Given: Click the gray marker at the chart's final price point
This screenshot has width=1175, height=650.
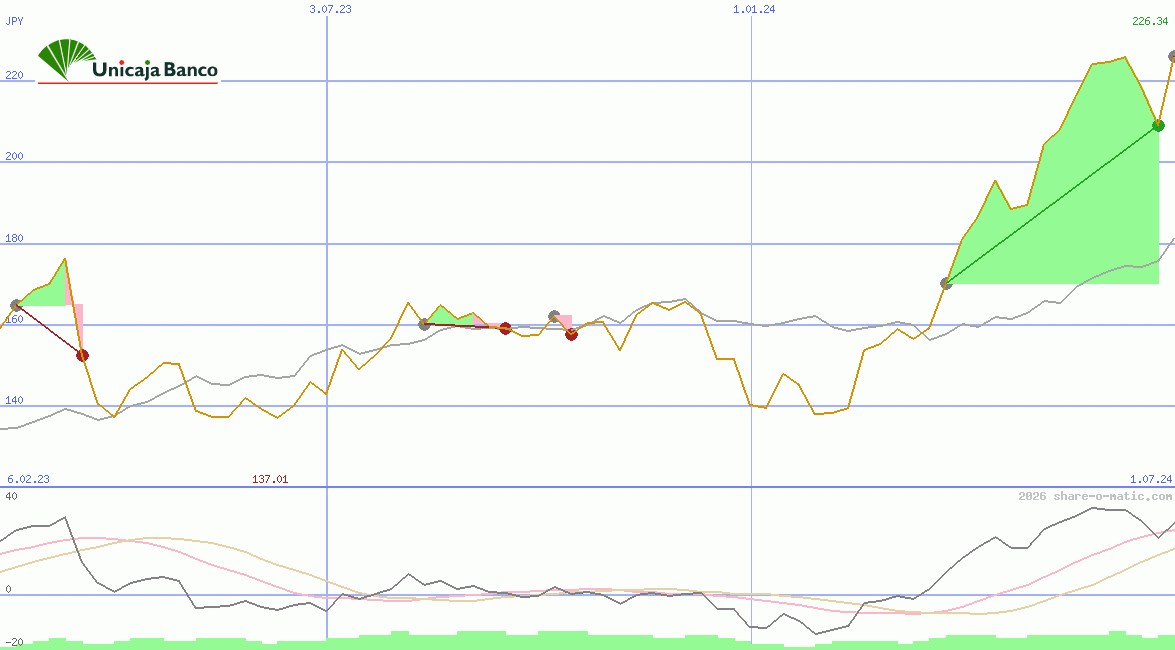Looking at the screenshot, I should click(1172, 57).
